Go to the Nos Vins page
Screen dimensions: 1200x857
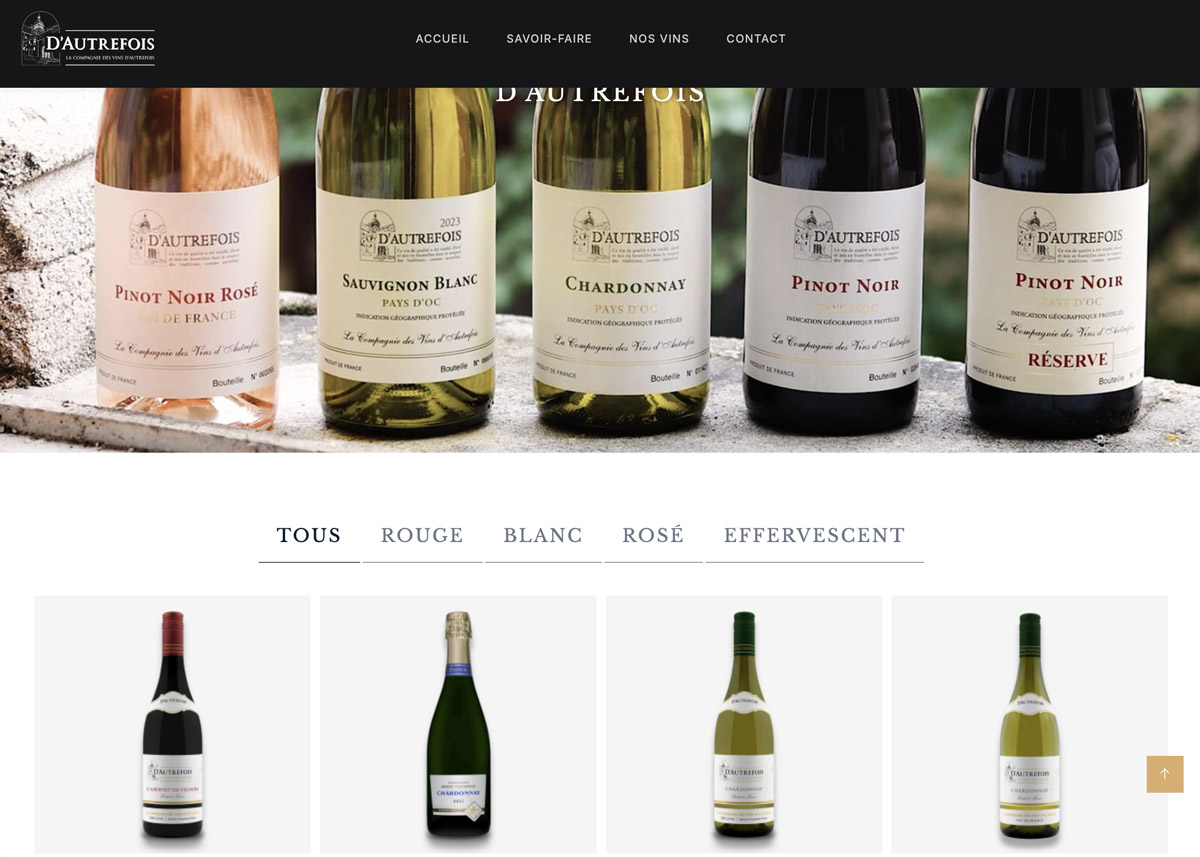click(659, 39)
